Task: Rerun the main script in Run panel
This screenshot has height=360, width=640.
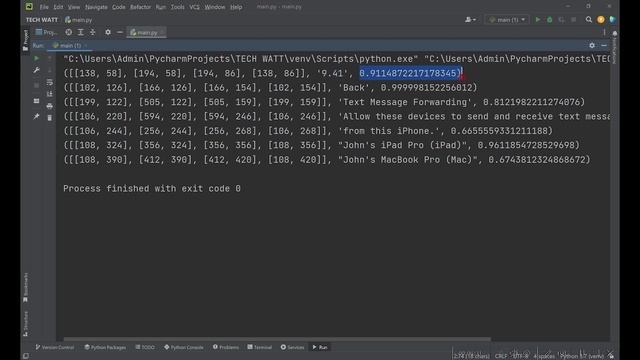Action: 36,58
